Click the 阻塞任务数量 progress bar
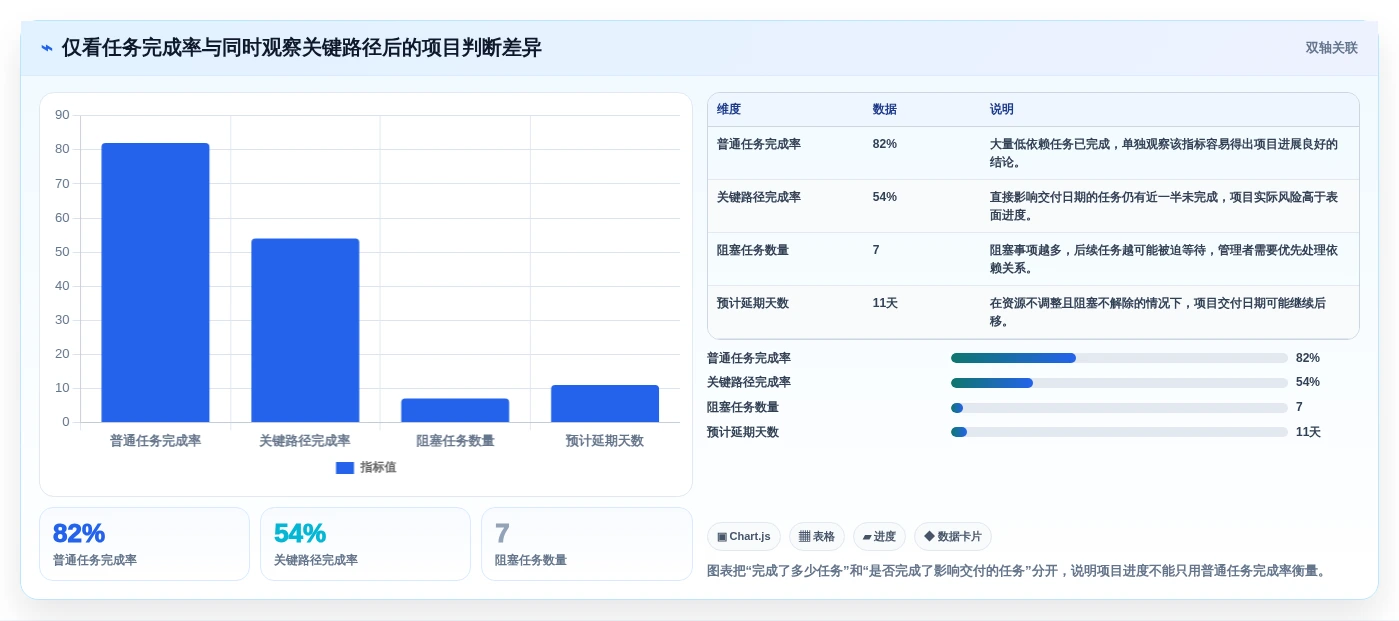The image size is (1399, 621). click(x=1119, y=407)
